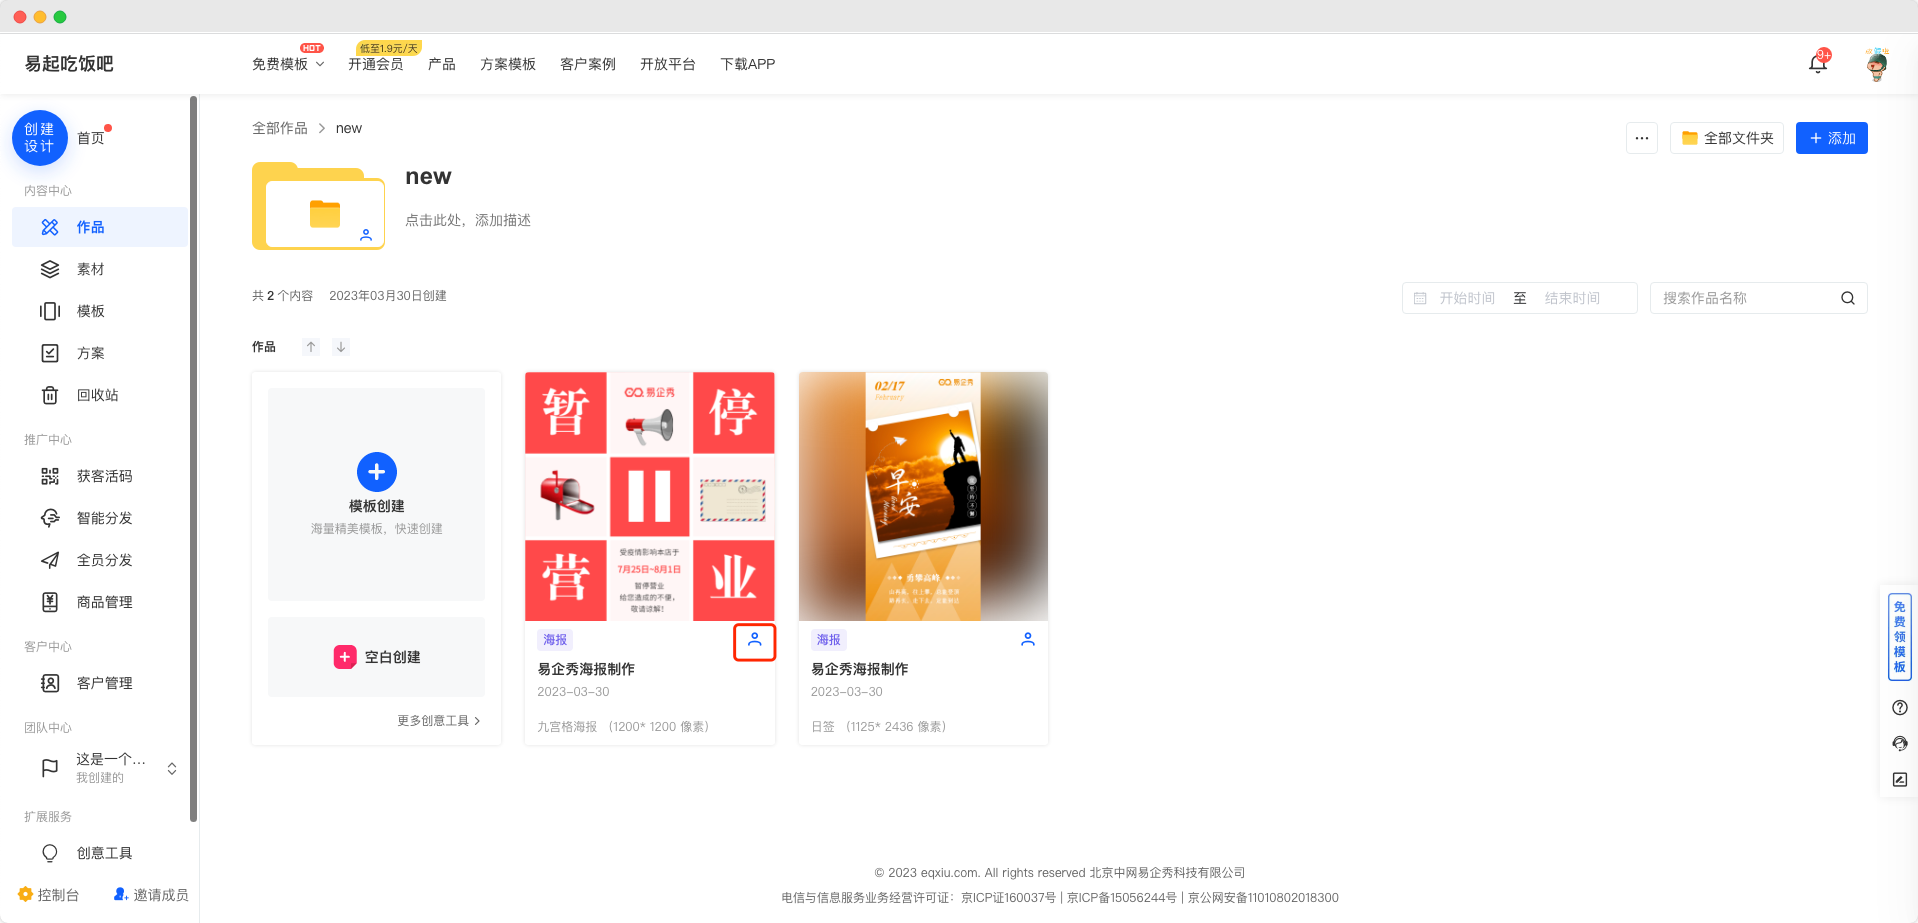Click the notification bell icon

coord(1817,64)
